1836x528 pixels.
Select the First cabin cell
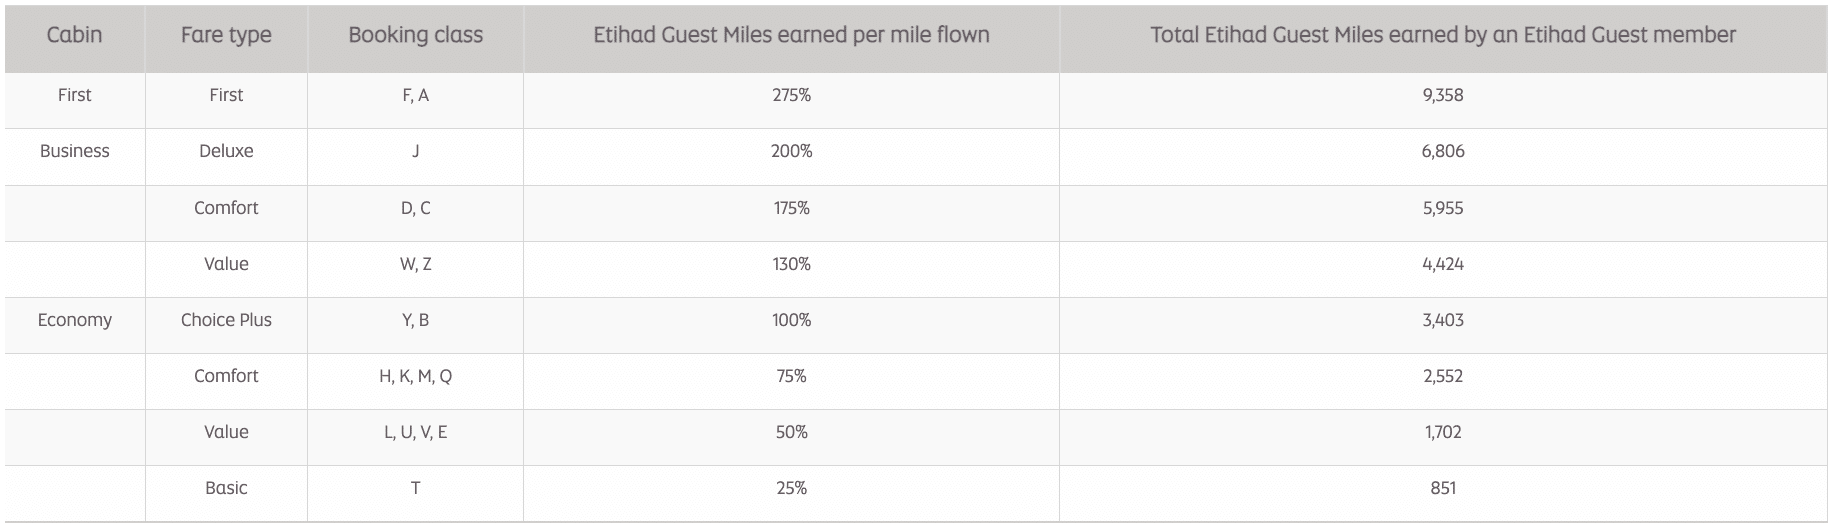coord(75,95)
